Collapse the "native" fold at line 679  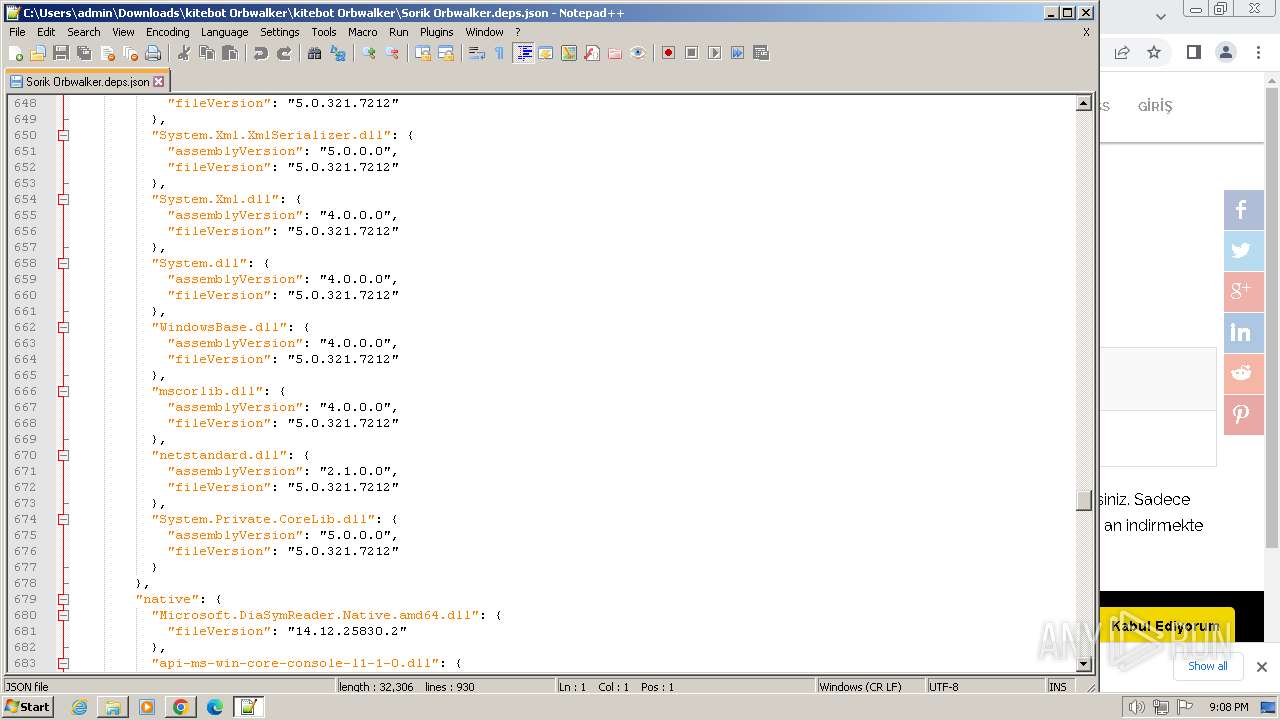coord(63,599)
